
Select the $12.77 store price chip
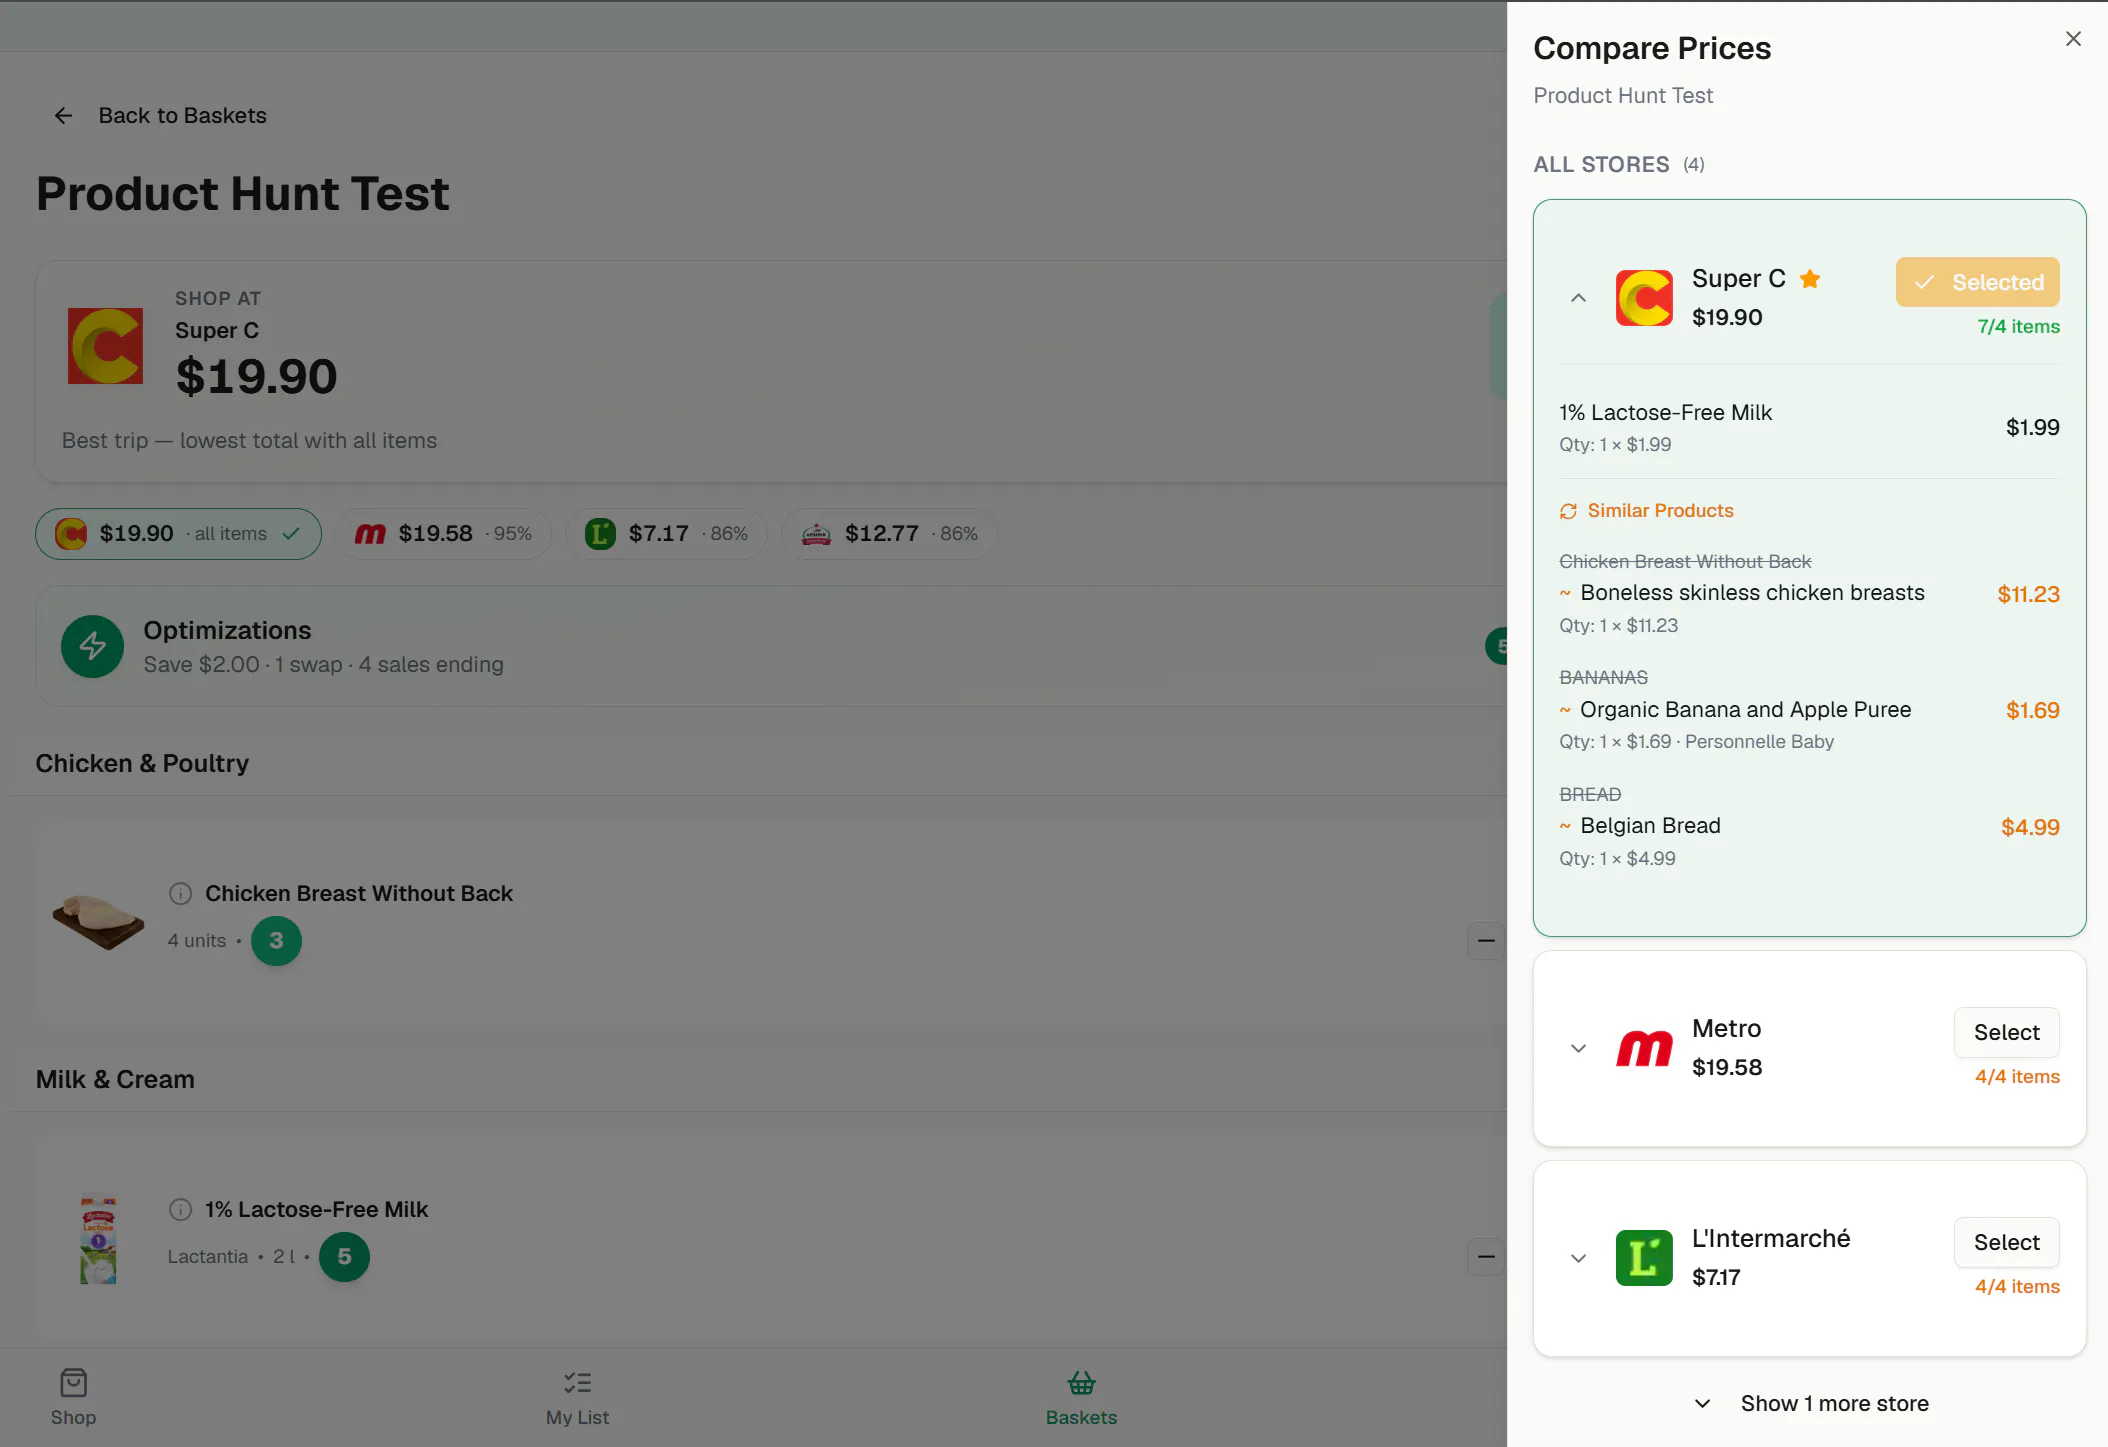[x=889, y=534]
